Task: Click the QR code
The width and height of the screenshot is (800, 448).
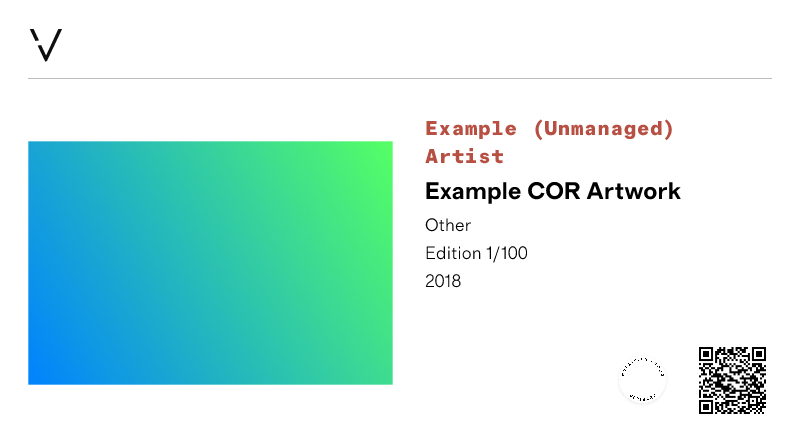Action: tap(732, 380)
